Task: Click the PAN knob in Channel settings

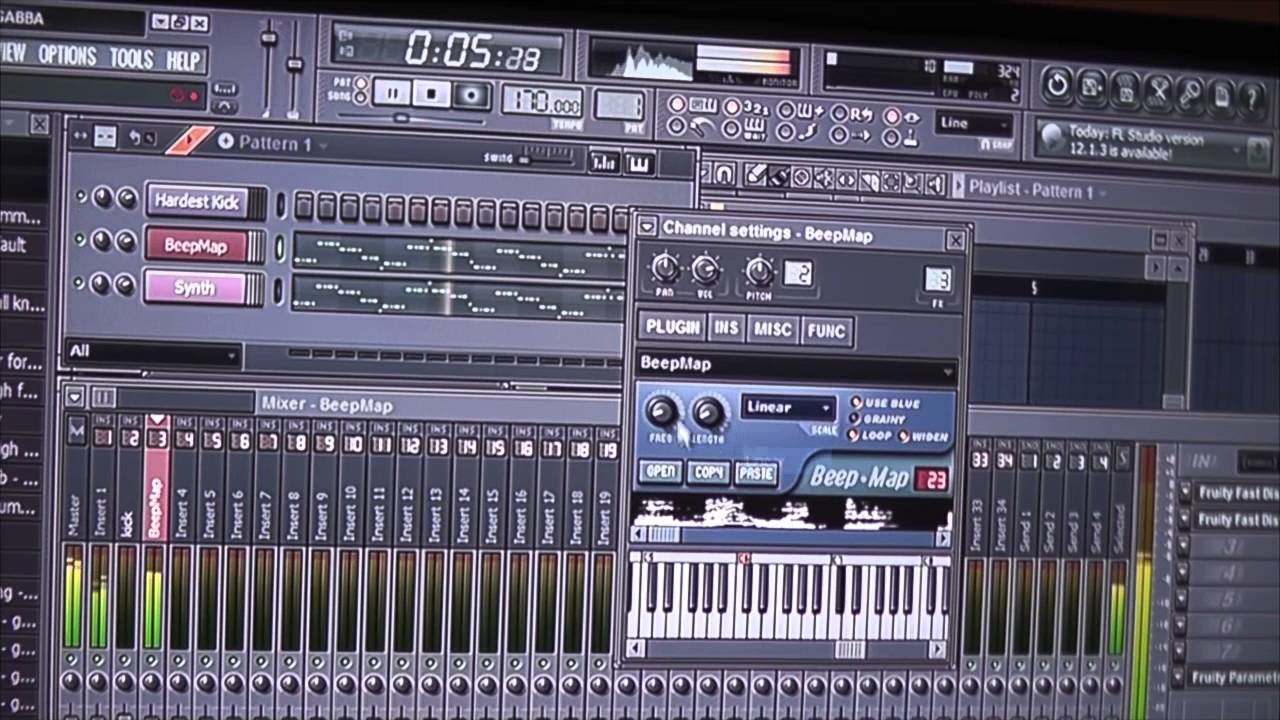Action: [664, 268]
